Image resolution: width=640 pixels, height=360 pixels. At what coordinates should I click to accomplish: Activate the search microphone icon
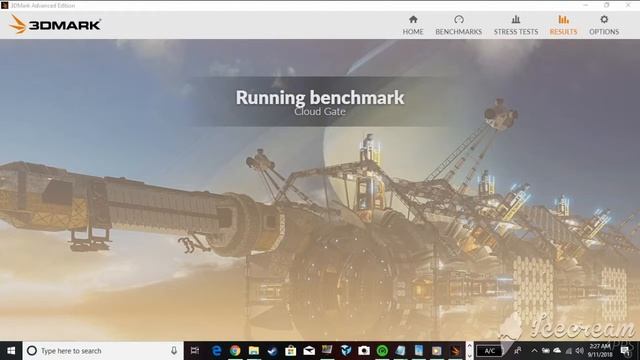[174, 351]
